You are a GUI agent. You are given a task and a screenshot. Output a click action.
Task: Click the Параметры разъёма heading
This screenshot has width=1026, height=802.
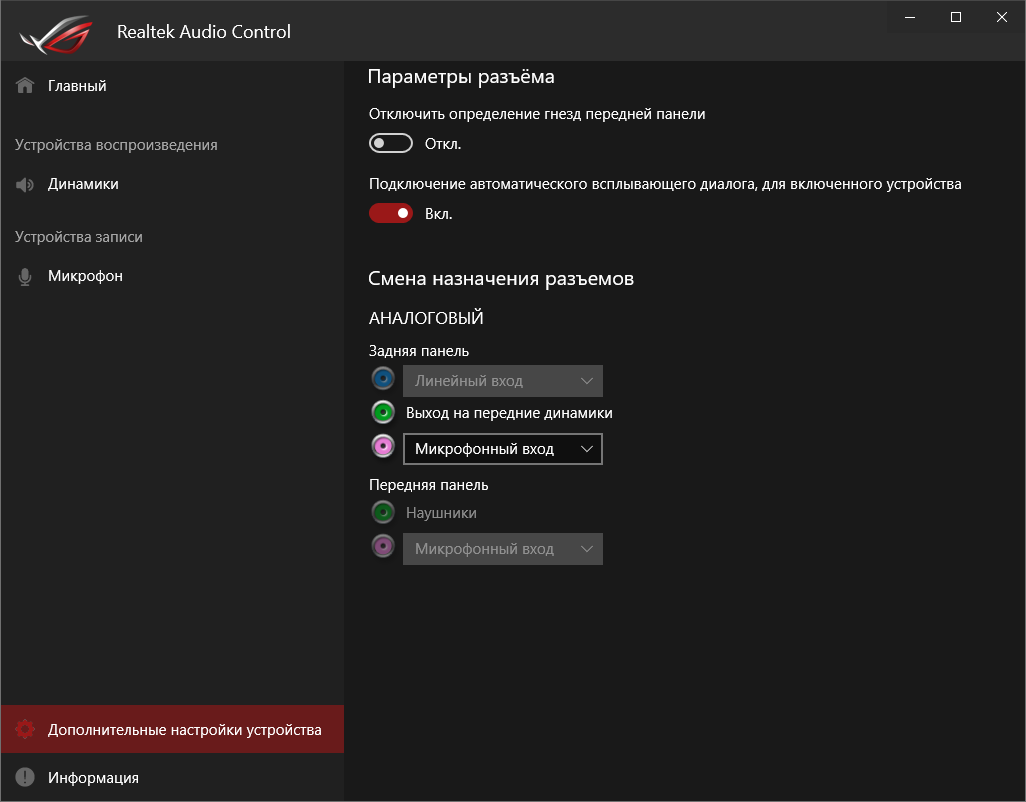pyautogui.click(x=461, y=77)
